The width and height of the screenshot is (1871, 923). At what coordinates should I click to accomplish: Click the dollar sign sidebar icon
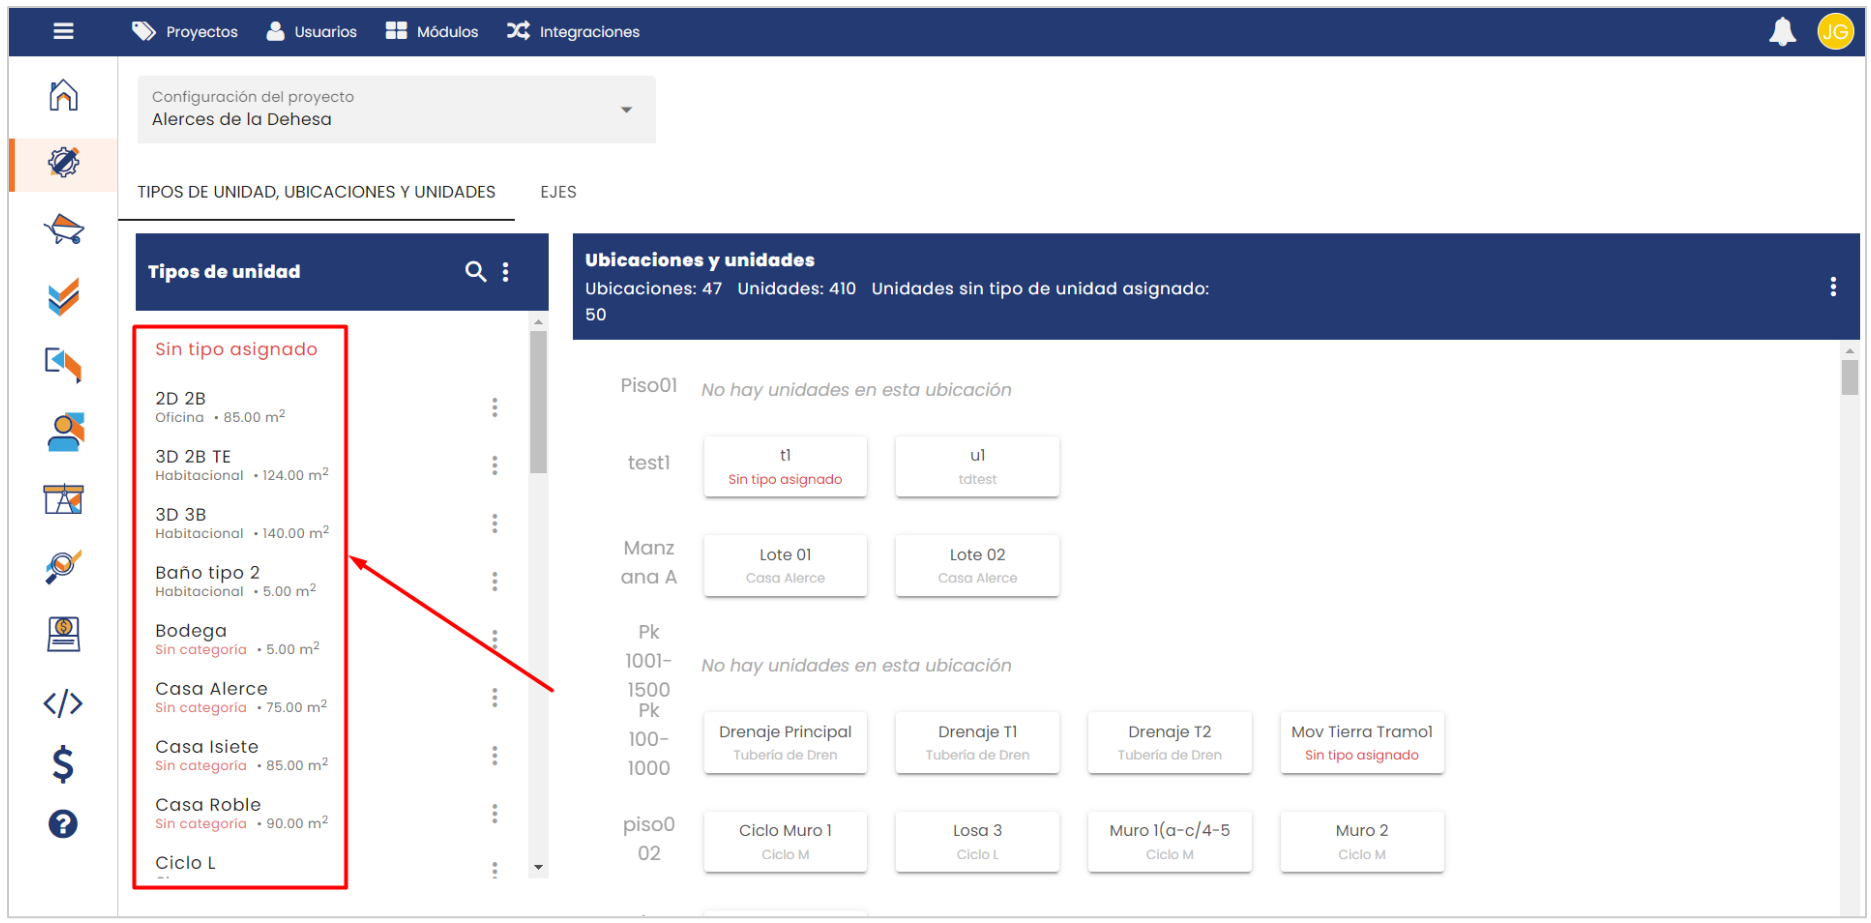63,764
